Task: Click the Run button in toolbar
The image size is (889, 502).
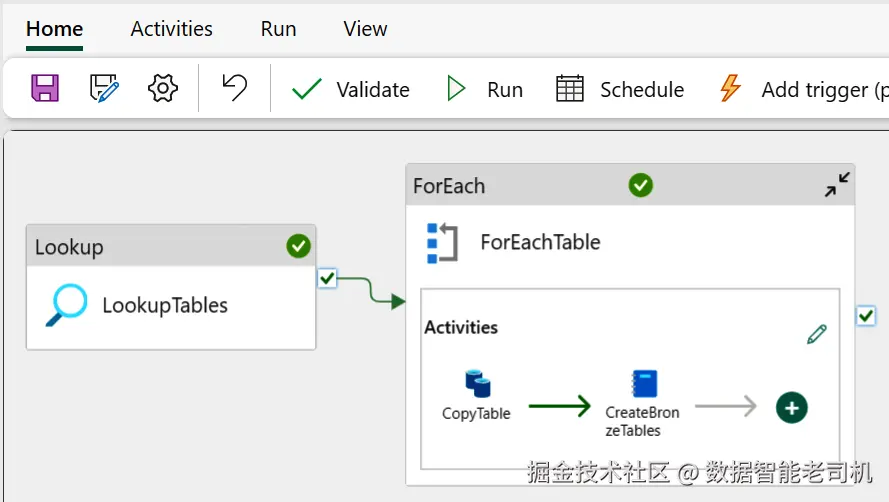Action: click(484, 89)
